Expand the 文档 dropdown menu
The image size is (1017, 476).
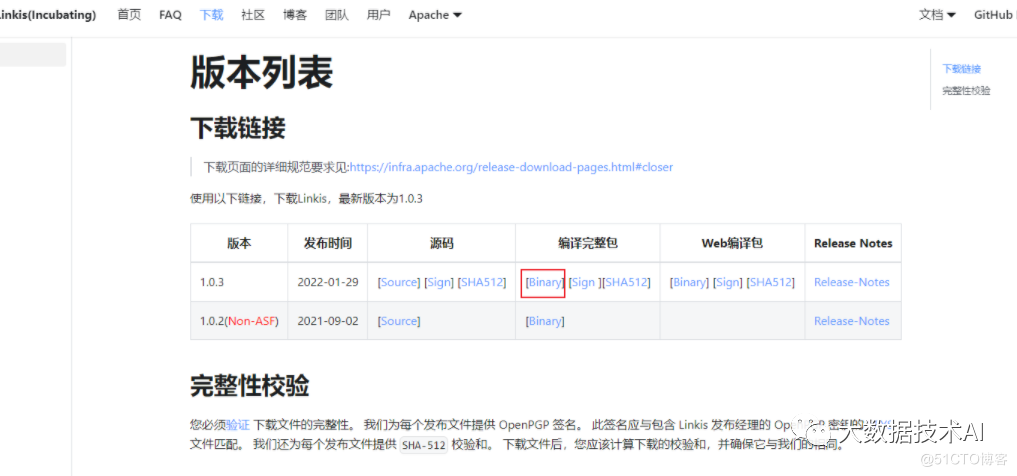tap(937, 15)
